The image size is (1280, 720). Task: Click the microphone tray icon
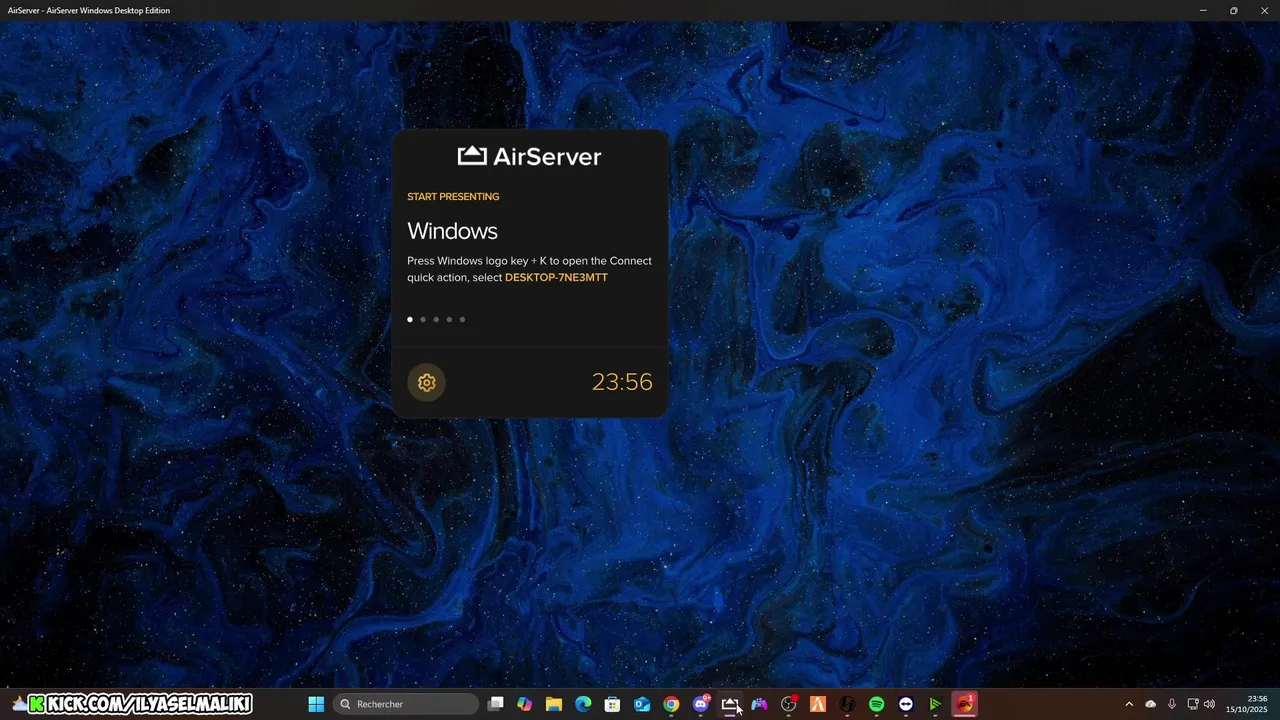1171,704
